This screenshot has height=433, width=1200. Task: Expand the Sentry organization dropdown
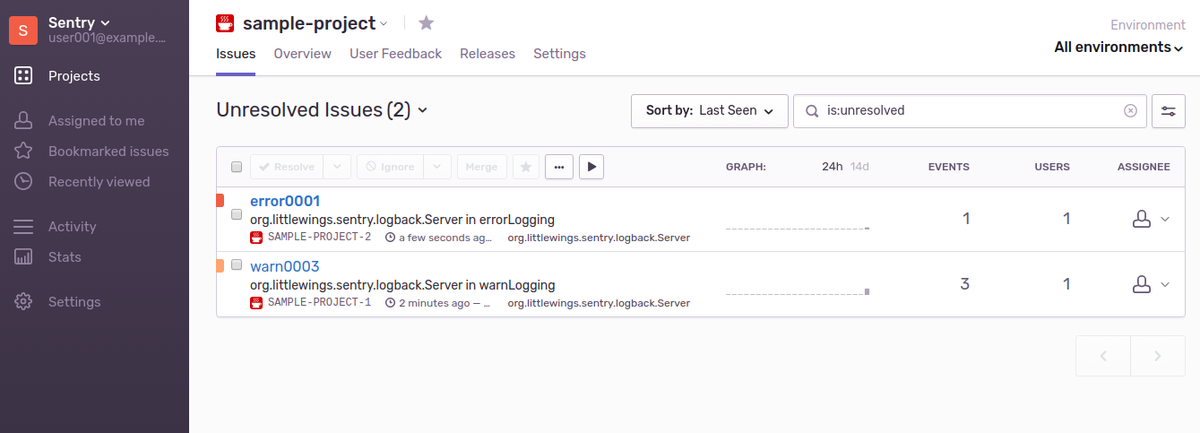point(106,22)
